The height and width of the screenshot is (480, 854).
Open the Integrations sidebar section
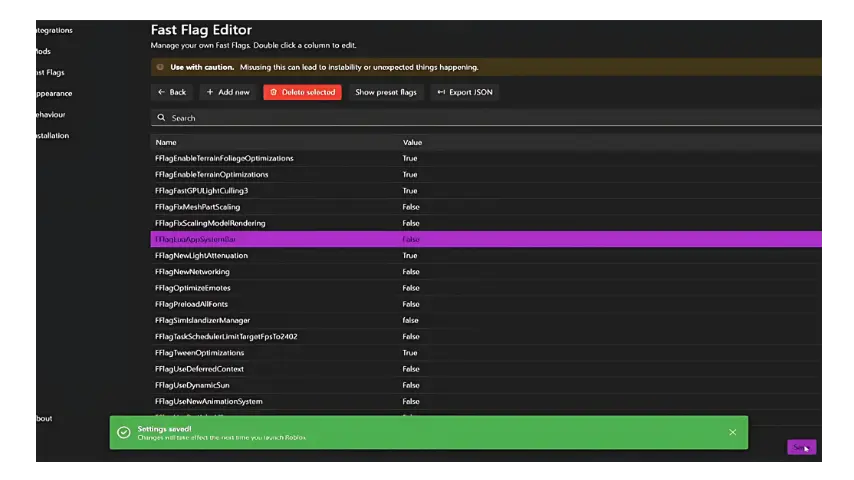[53, 30]
